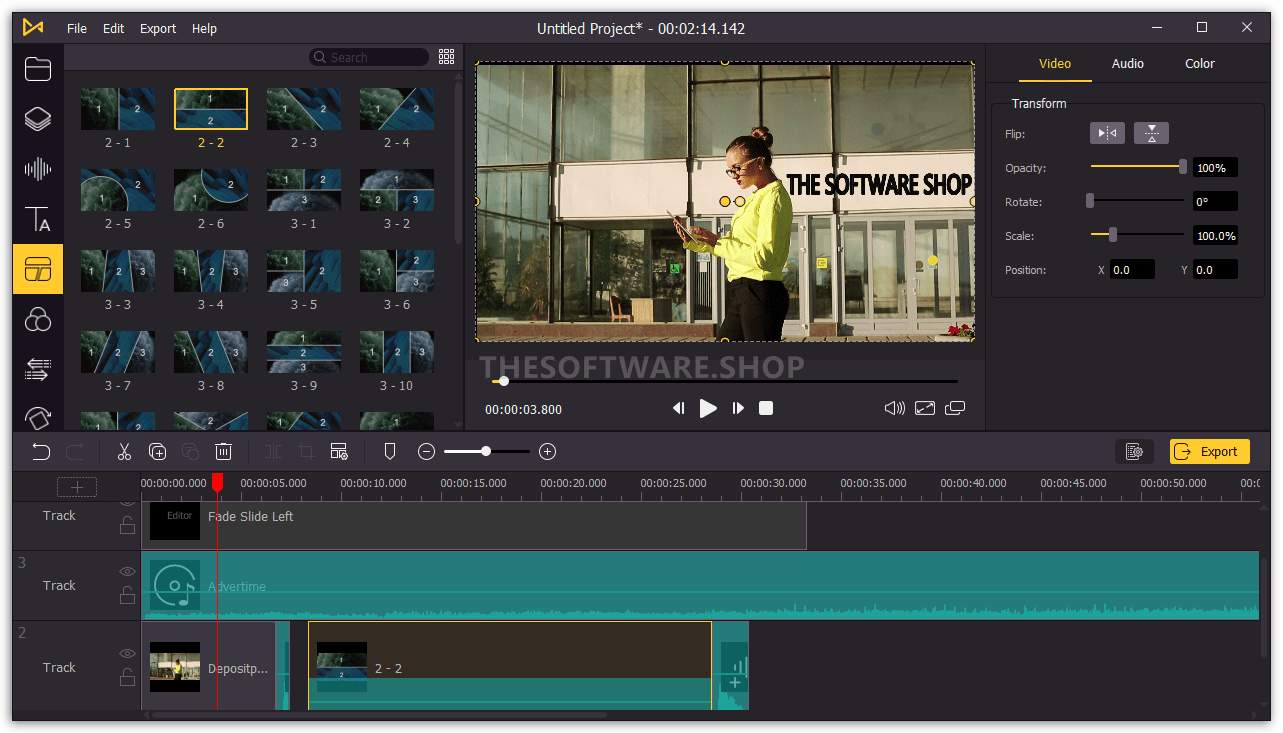Play the preview video

[708, 408]
